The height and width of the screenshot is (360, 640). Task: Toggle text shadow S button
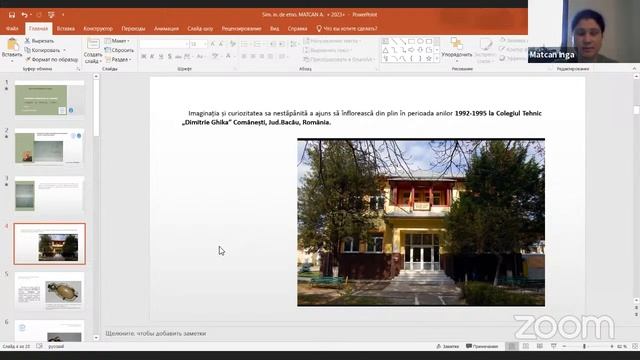169,56
